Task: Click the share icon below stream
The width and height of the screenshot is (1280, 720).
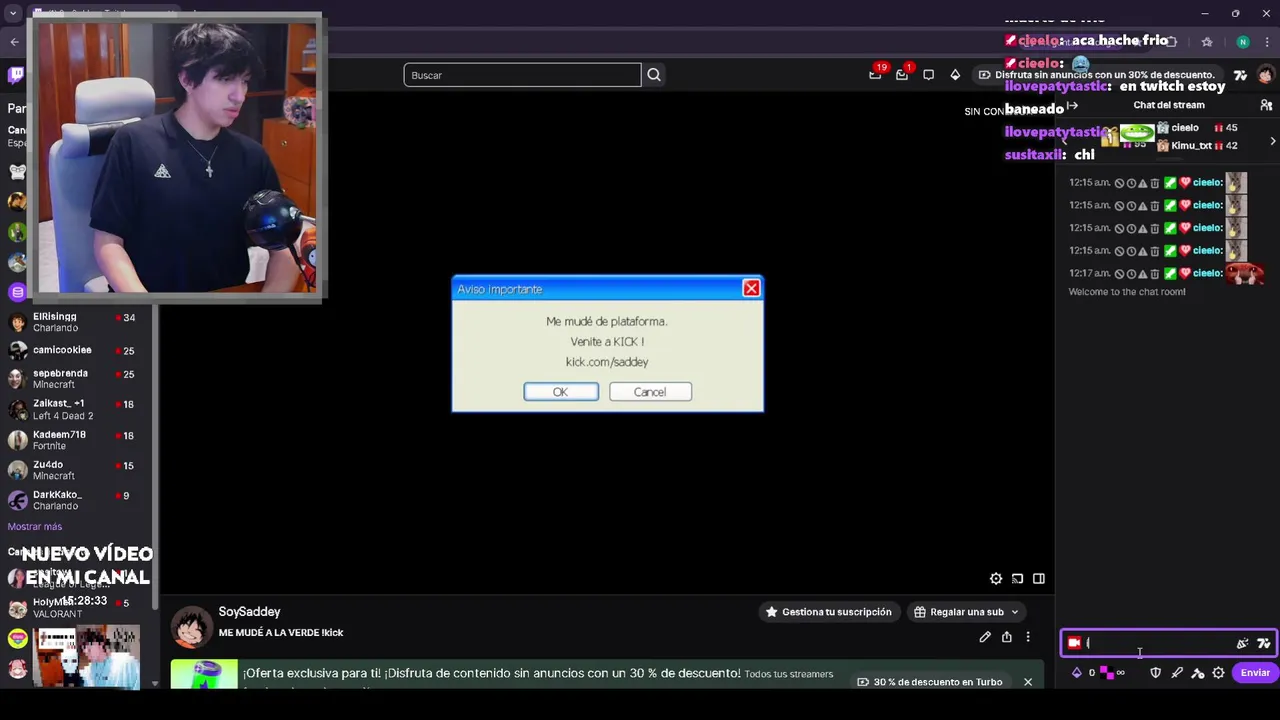Action: pyautogui.click(x=1007, y=637)
